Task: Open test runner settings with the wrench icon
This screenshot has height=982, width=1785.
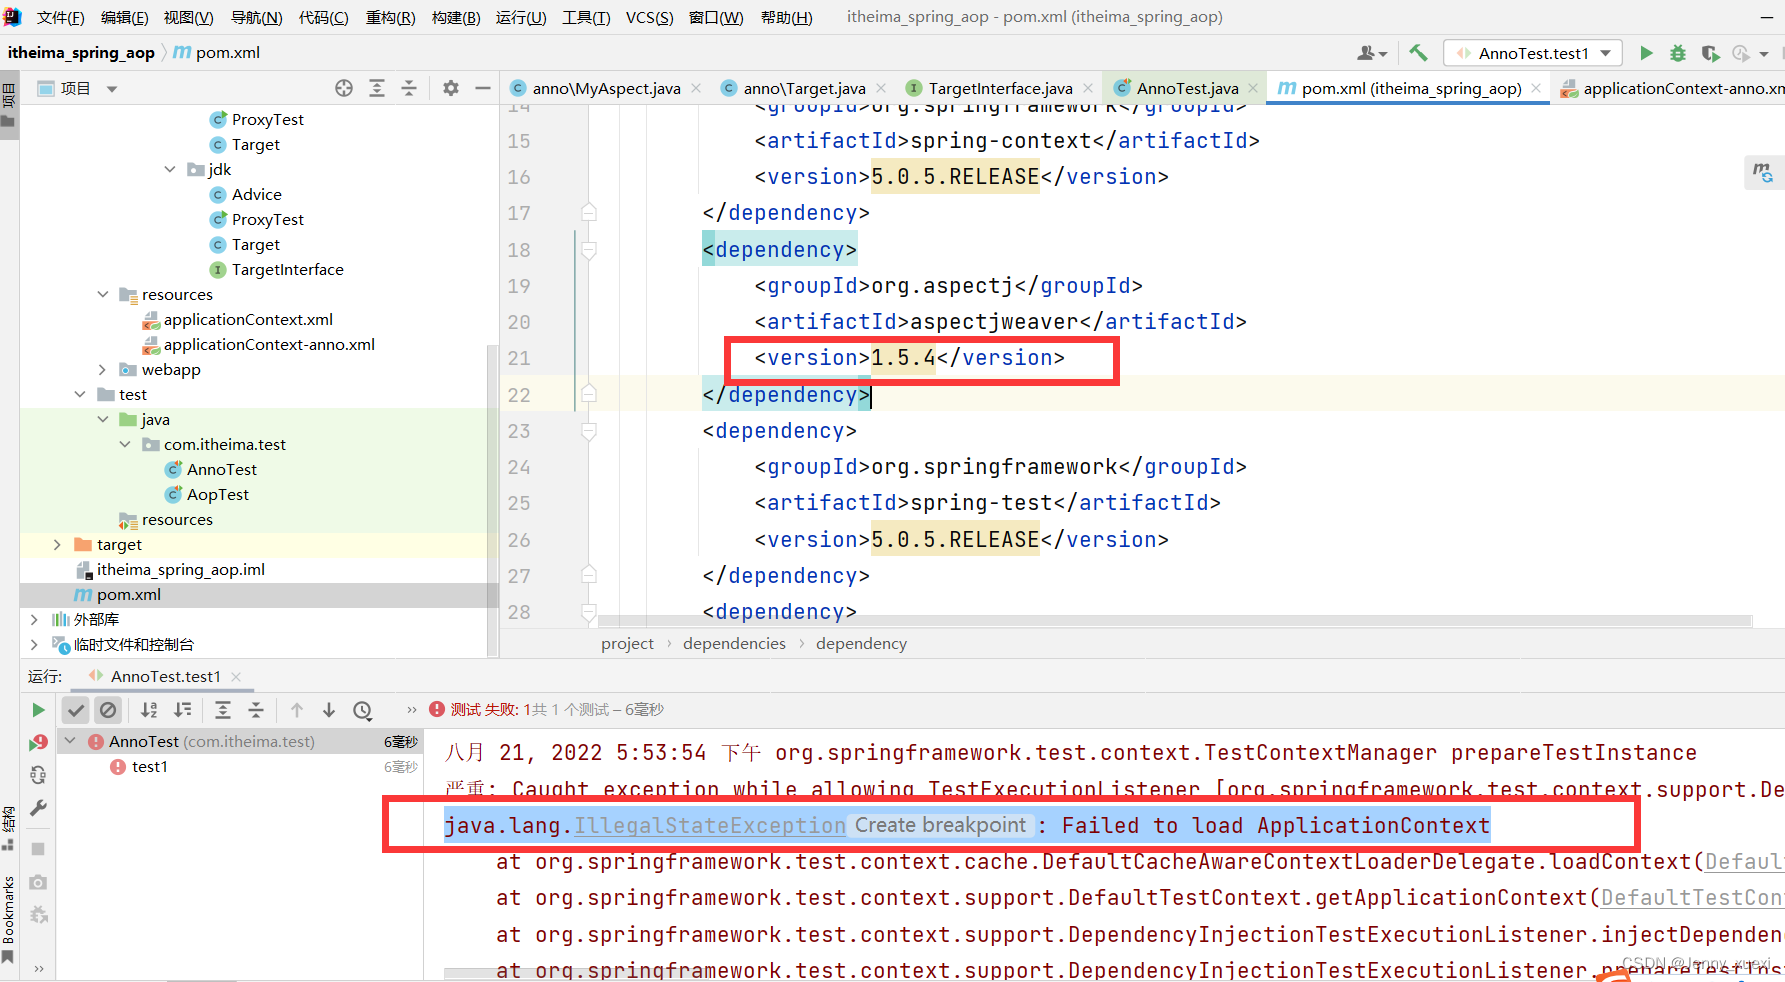Action: click(37, 808)
